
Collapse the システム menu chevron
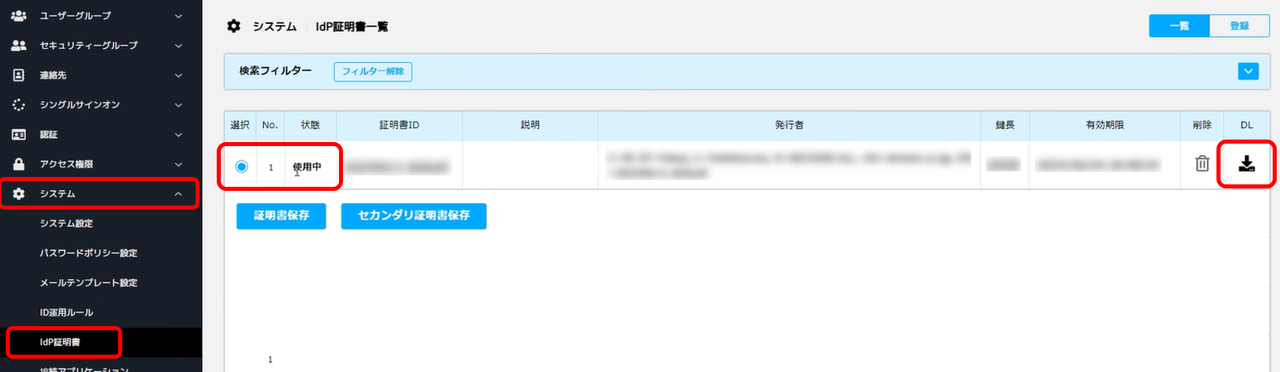178,193
